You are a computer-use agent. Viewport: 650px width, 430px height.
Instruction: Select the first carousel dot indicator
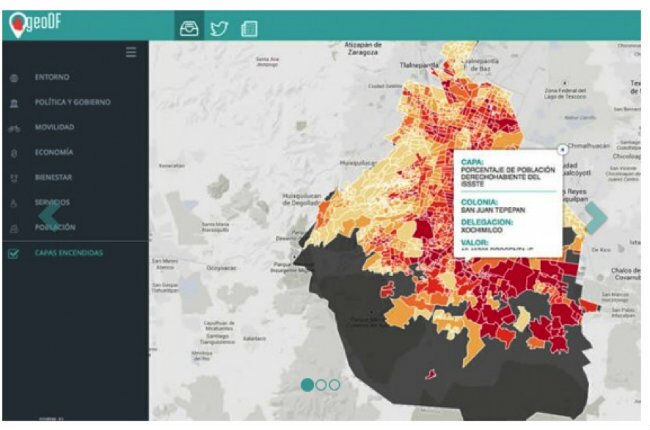(x=307, y=384)
